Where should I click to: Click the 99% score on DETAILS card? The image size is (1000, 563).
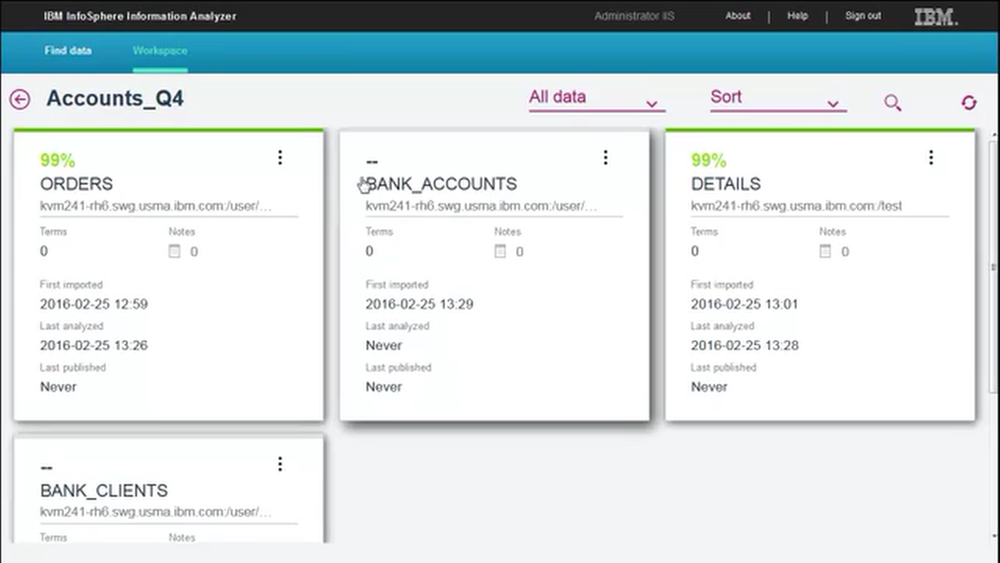709,160
